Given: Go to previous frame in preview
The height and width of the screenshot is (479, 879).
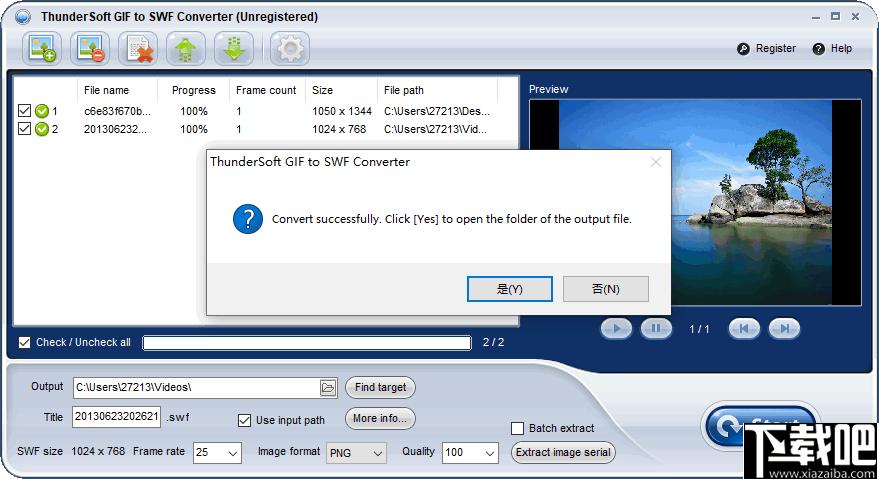Looking at the screenshot, I should [x=744, y=329].
